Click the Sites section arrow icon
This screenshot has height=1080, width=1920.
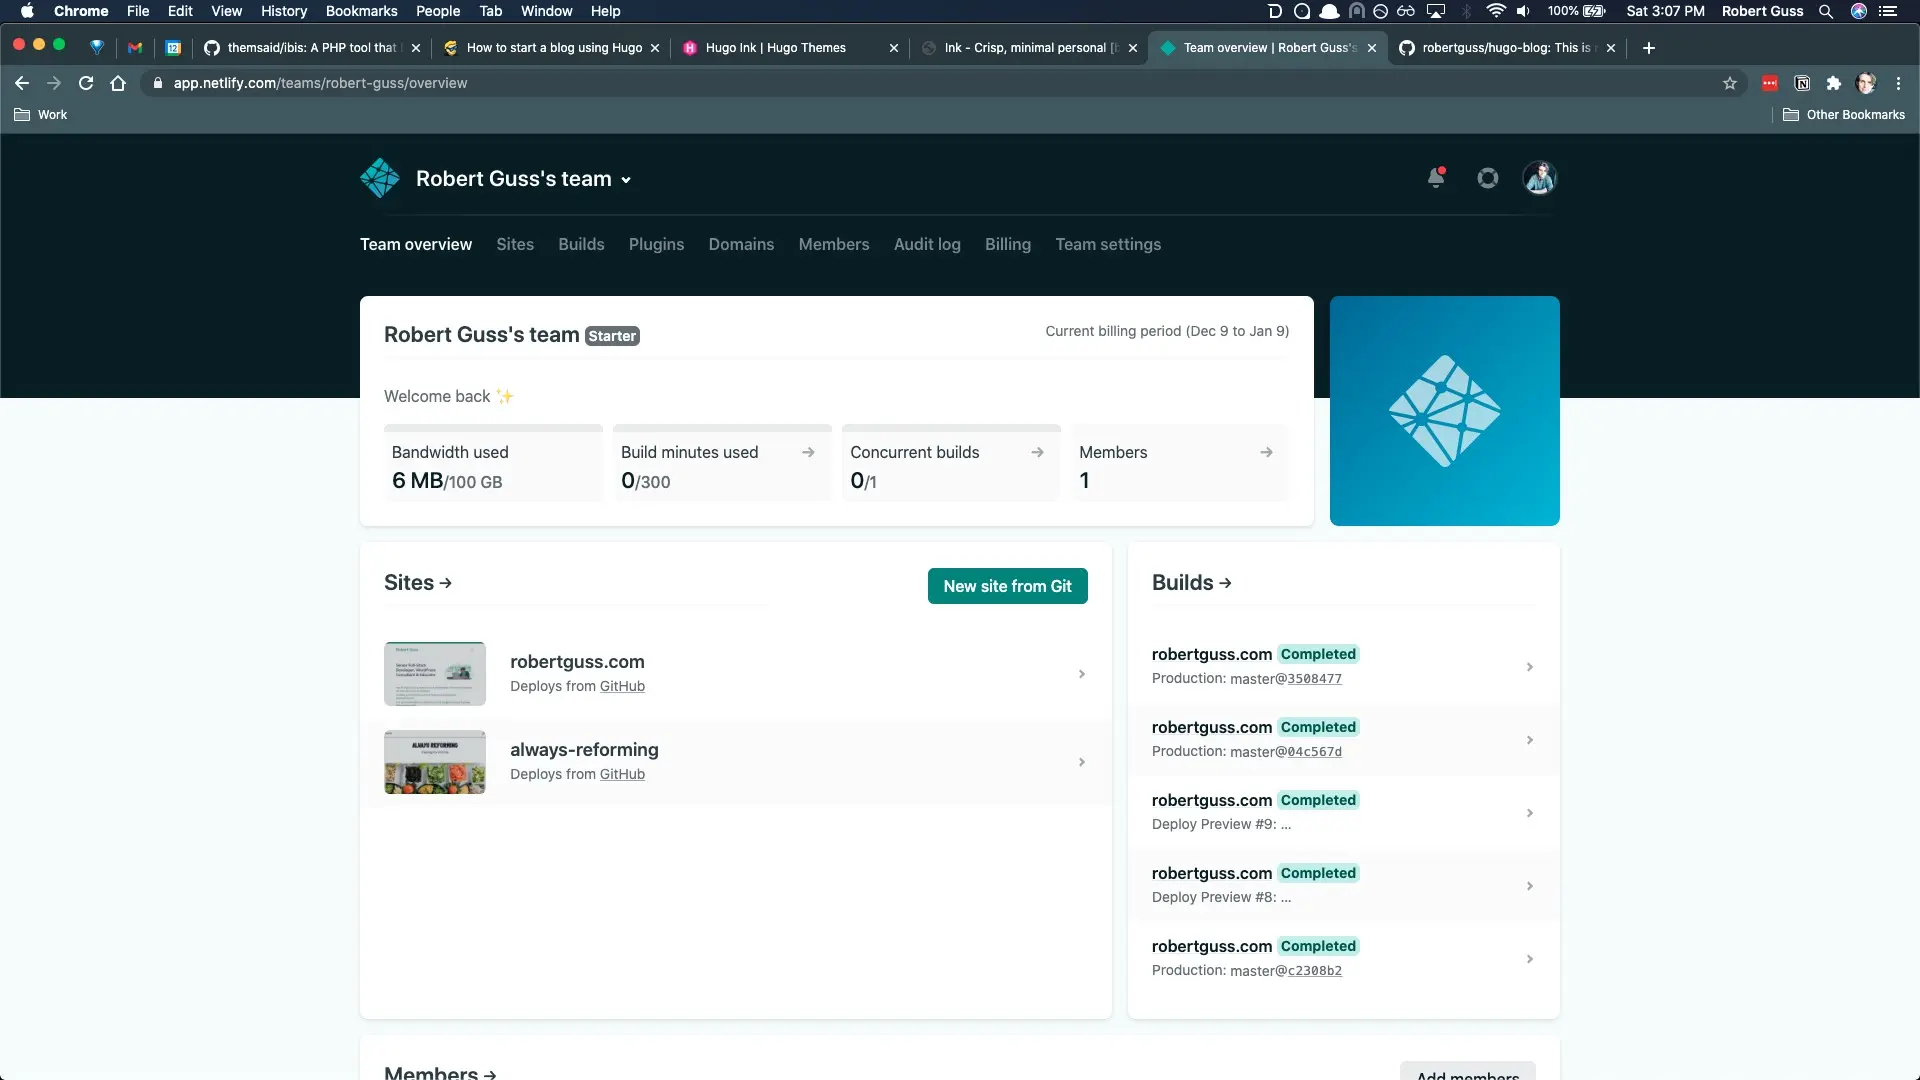click(447, 582)
